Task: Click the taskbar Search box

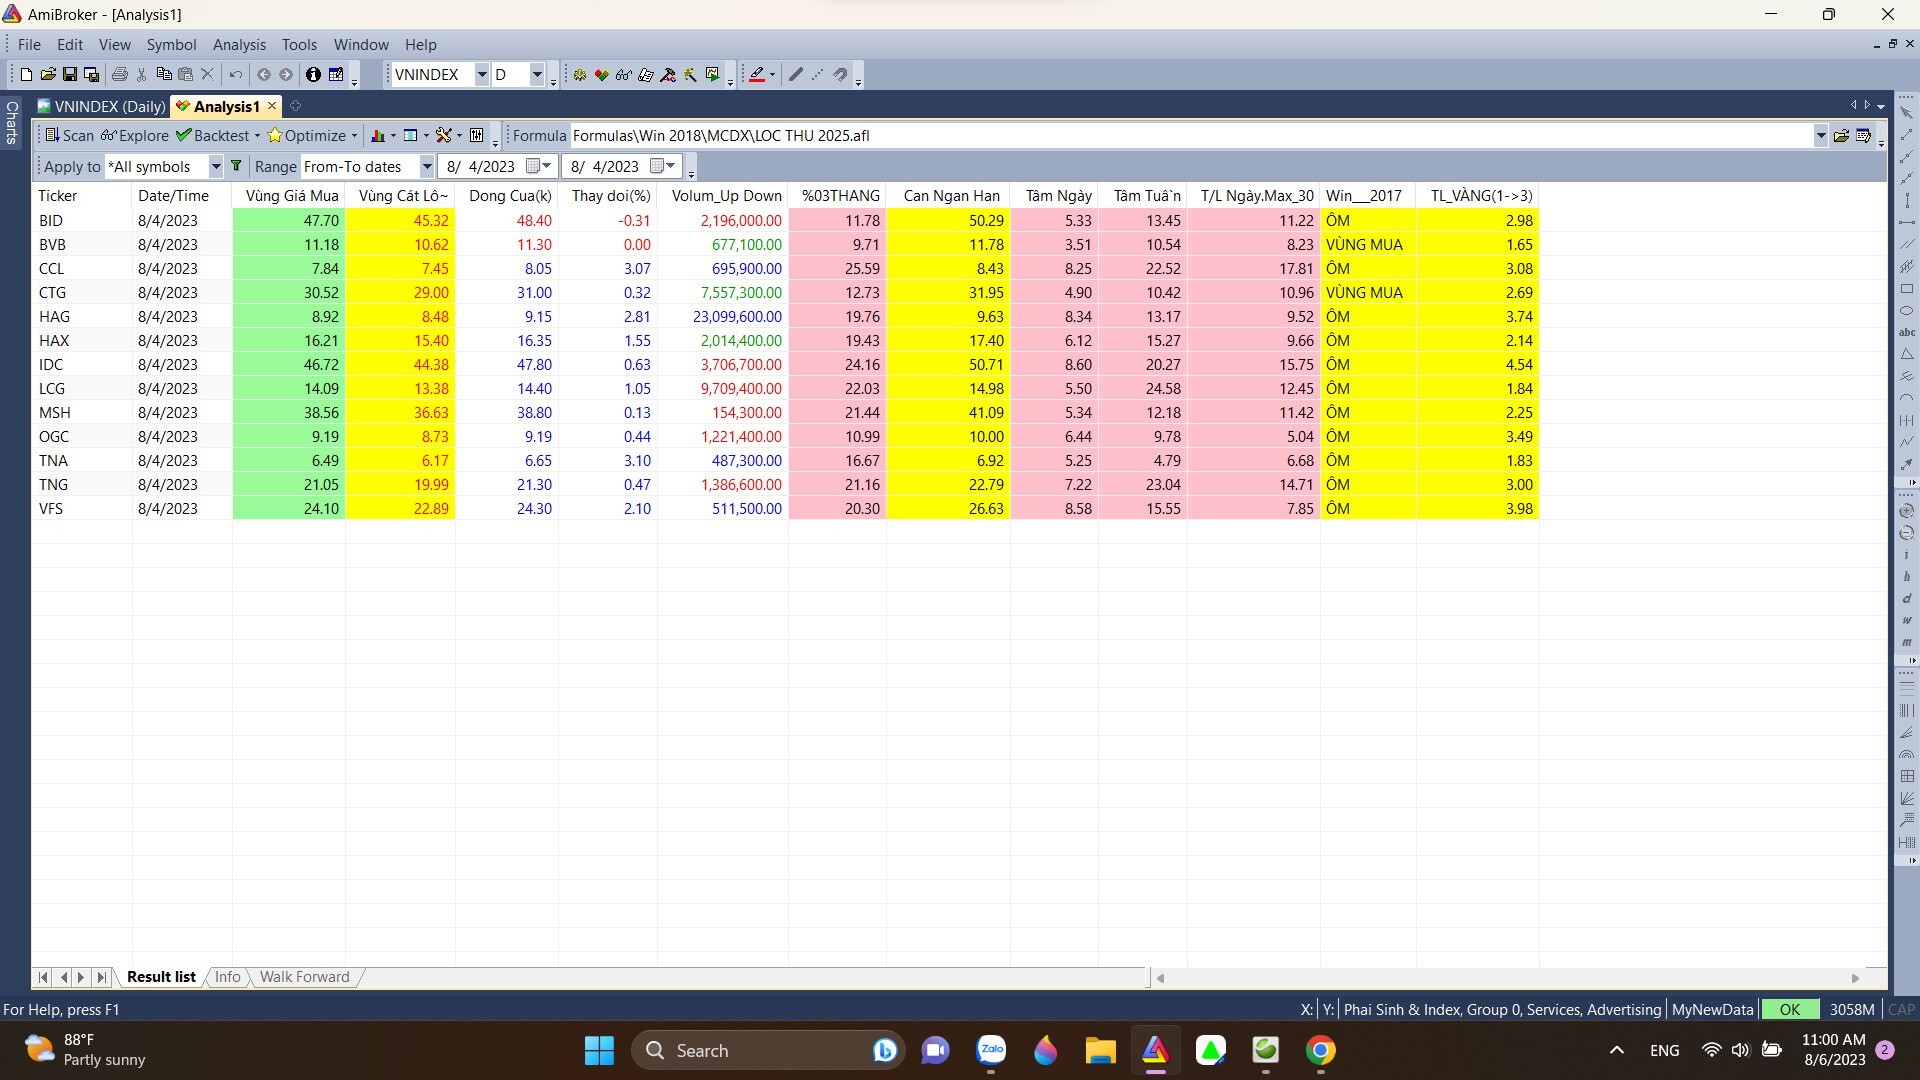Action: tap(768, 1050)
